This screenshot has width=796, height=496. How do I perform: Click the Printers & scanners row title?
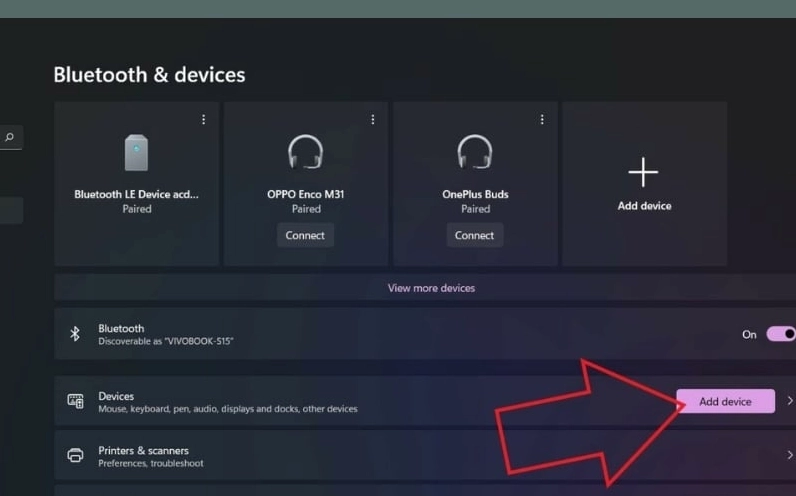[144, 450]
